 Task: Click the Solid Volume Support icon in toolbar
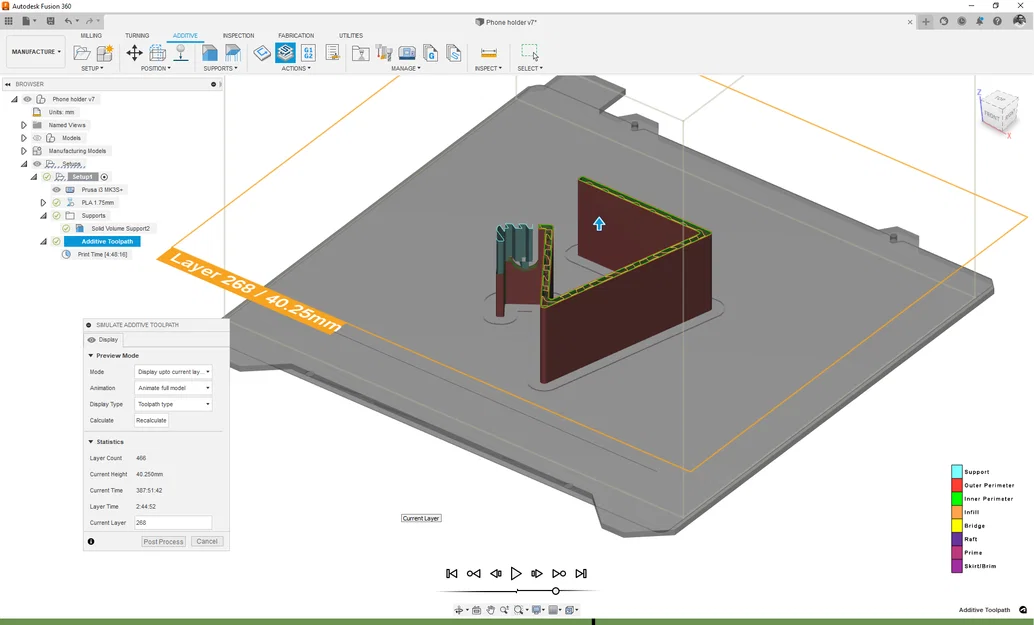point(209,53)
